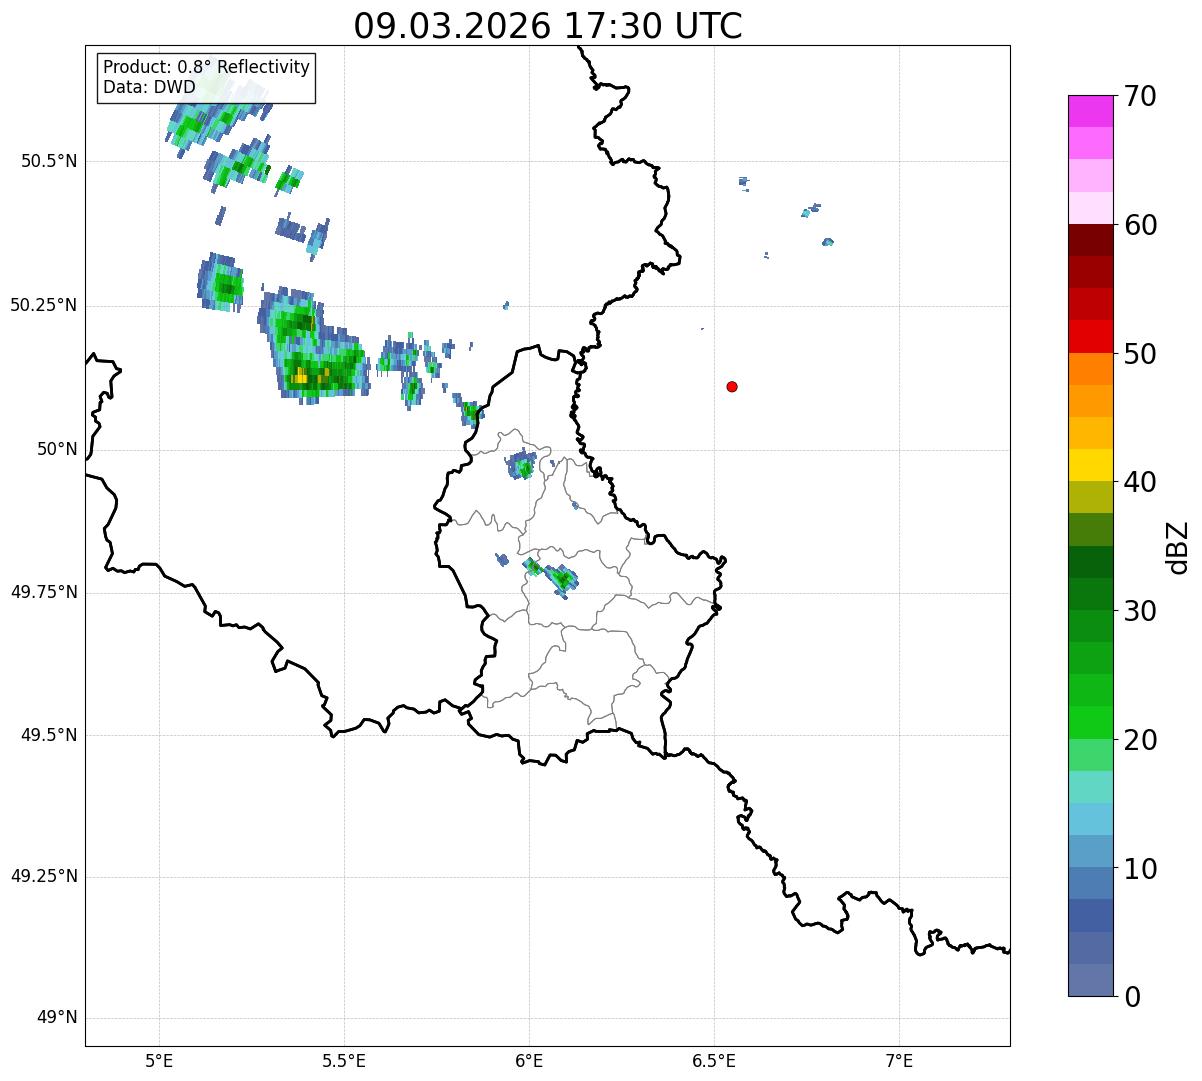Image resolution: width=1202 pixels, height=1081 pixels.
Task: Click the Product: 0.8° Reflectivity label
Action: pos(207,67)
